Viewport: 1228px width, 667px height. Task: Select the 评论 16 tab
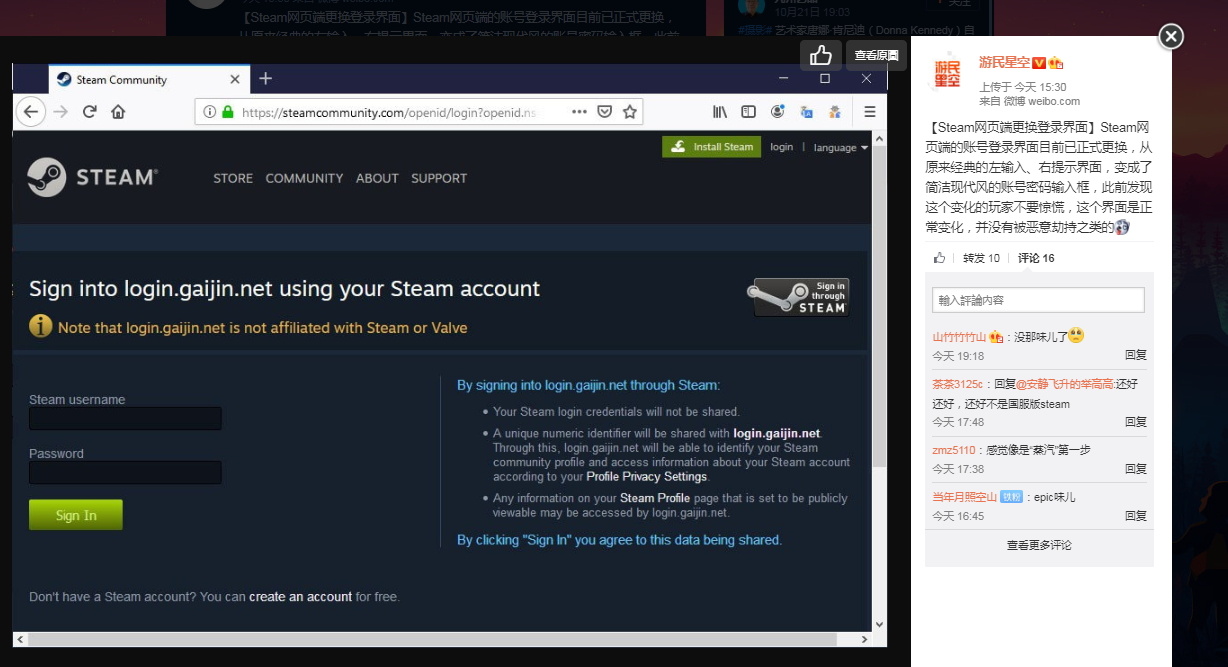[1036, 258]
